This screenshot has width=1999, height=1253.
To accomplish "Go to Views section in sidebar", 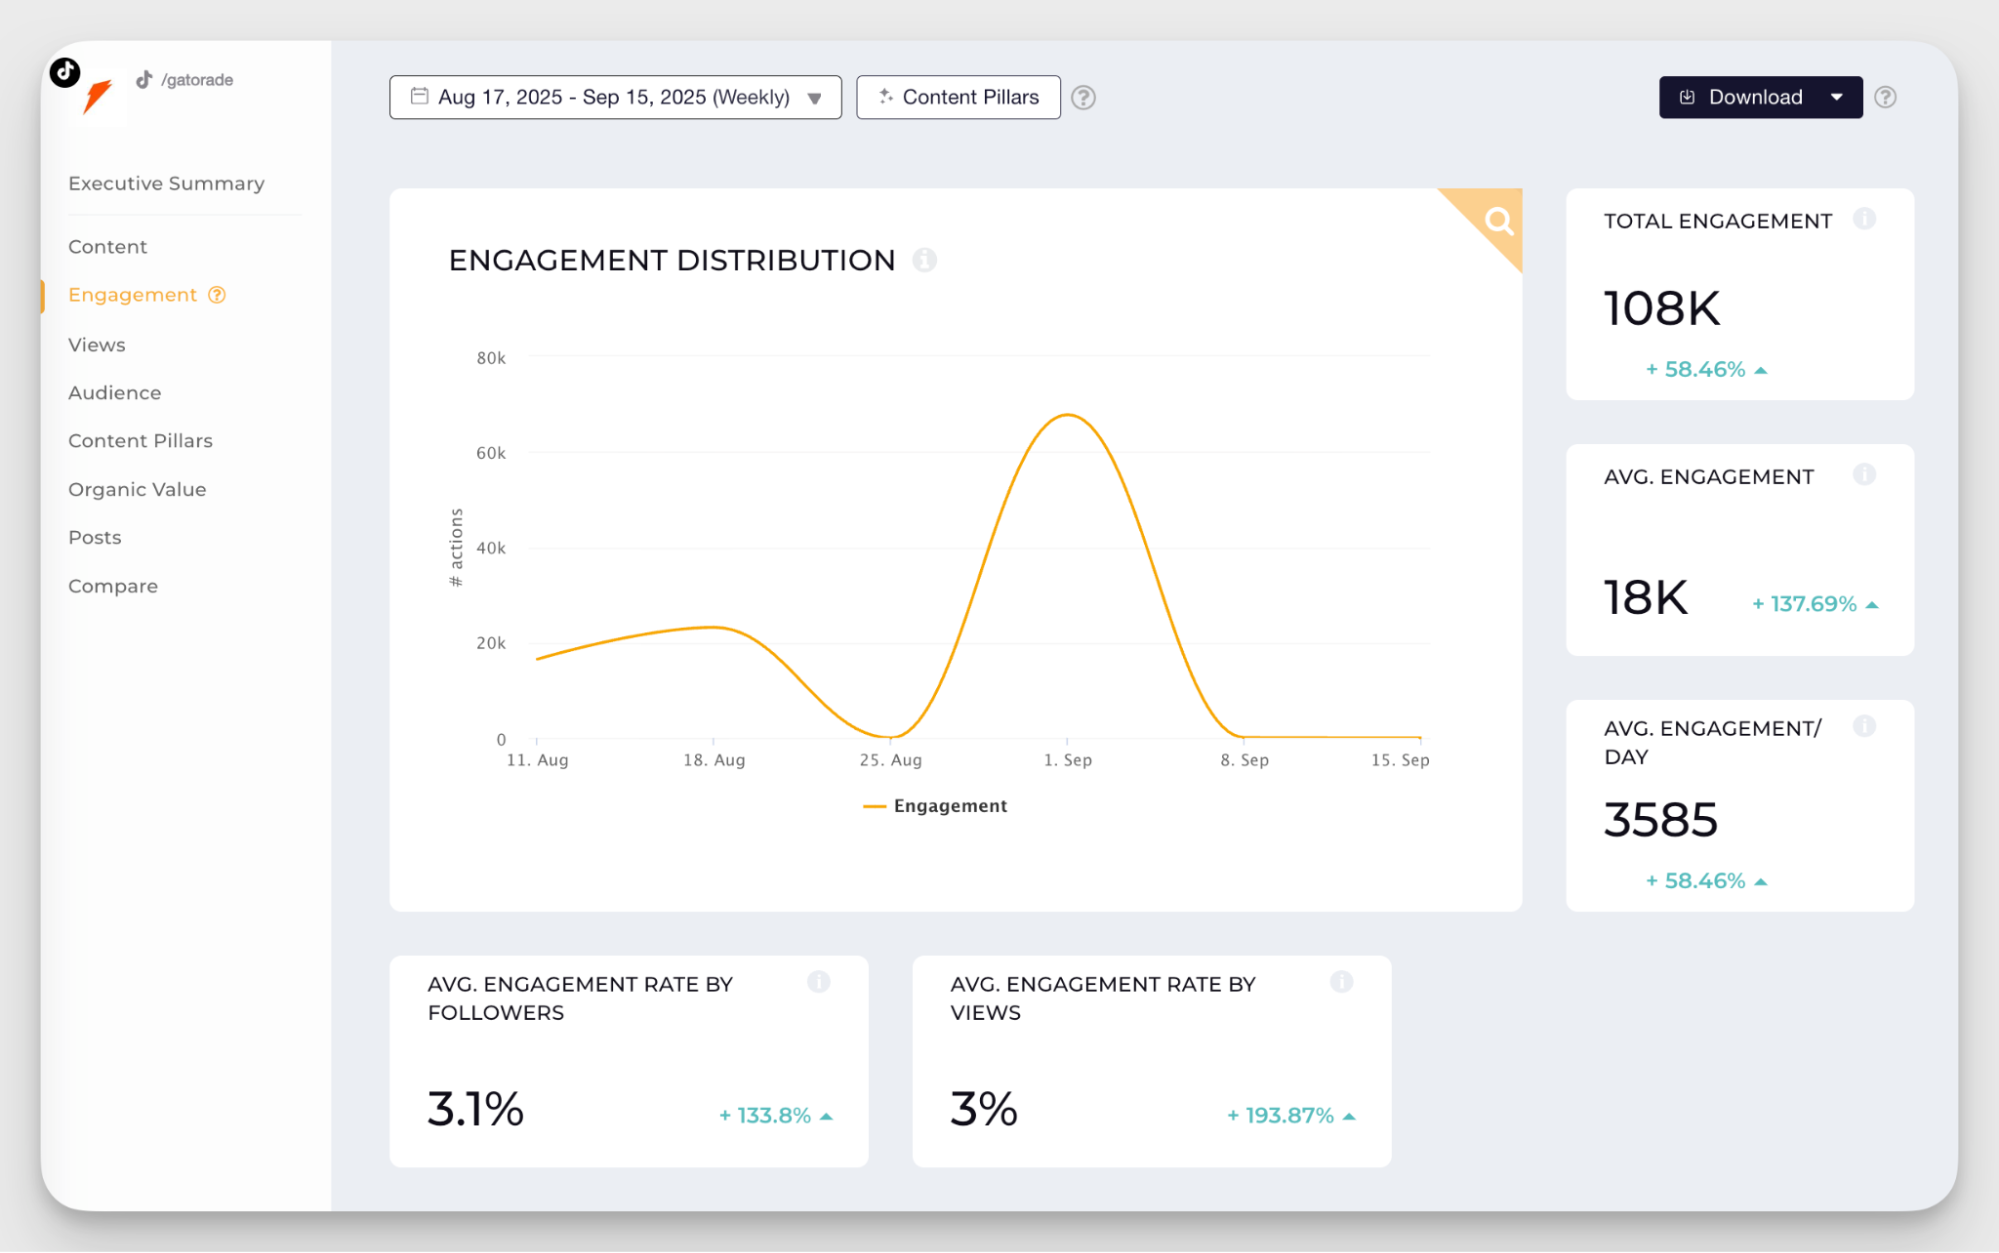I will point(97,345).
